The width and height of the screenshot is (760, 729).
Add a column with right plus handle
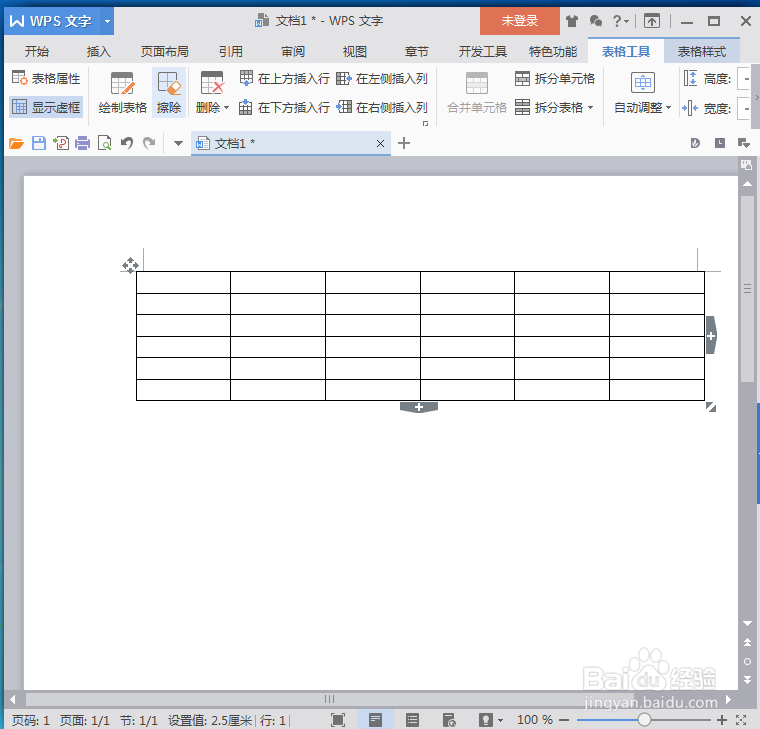[x=711, y=335]
